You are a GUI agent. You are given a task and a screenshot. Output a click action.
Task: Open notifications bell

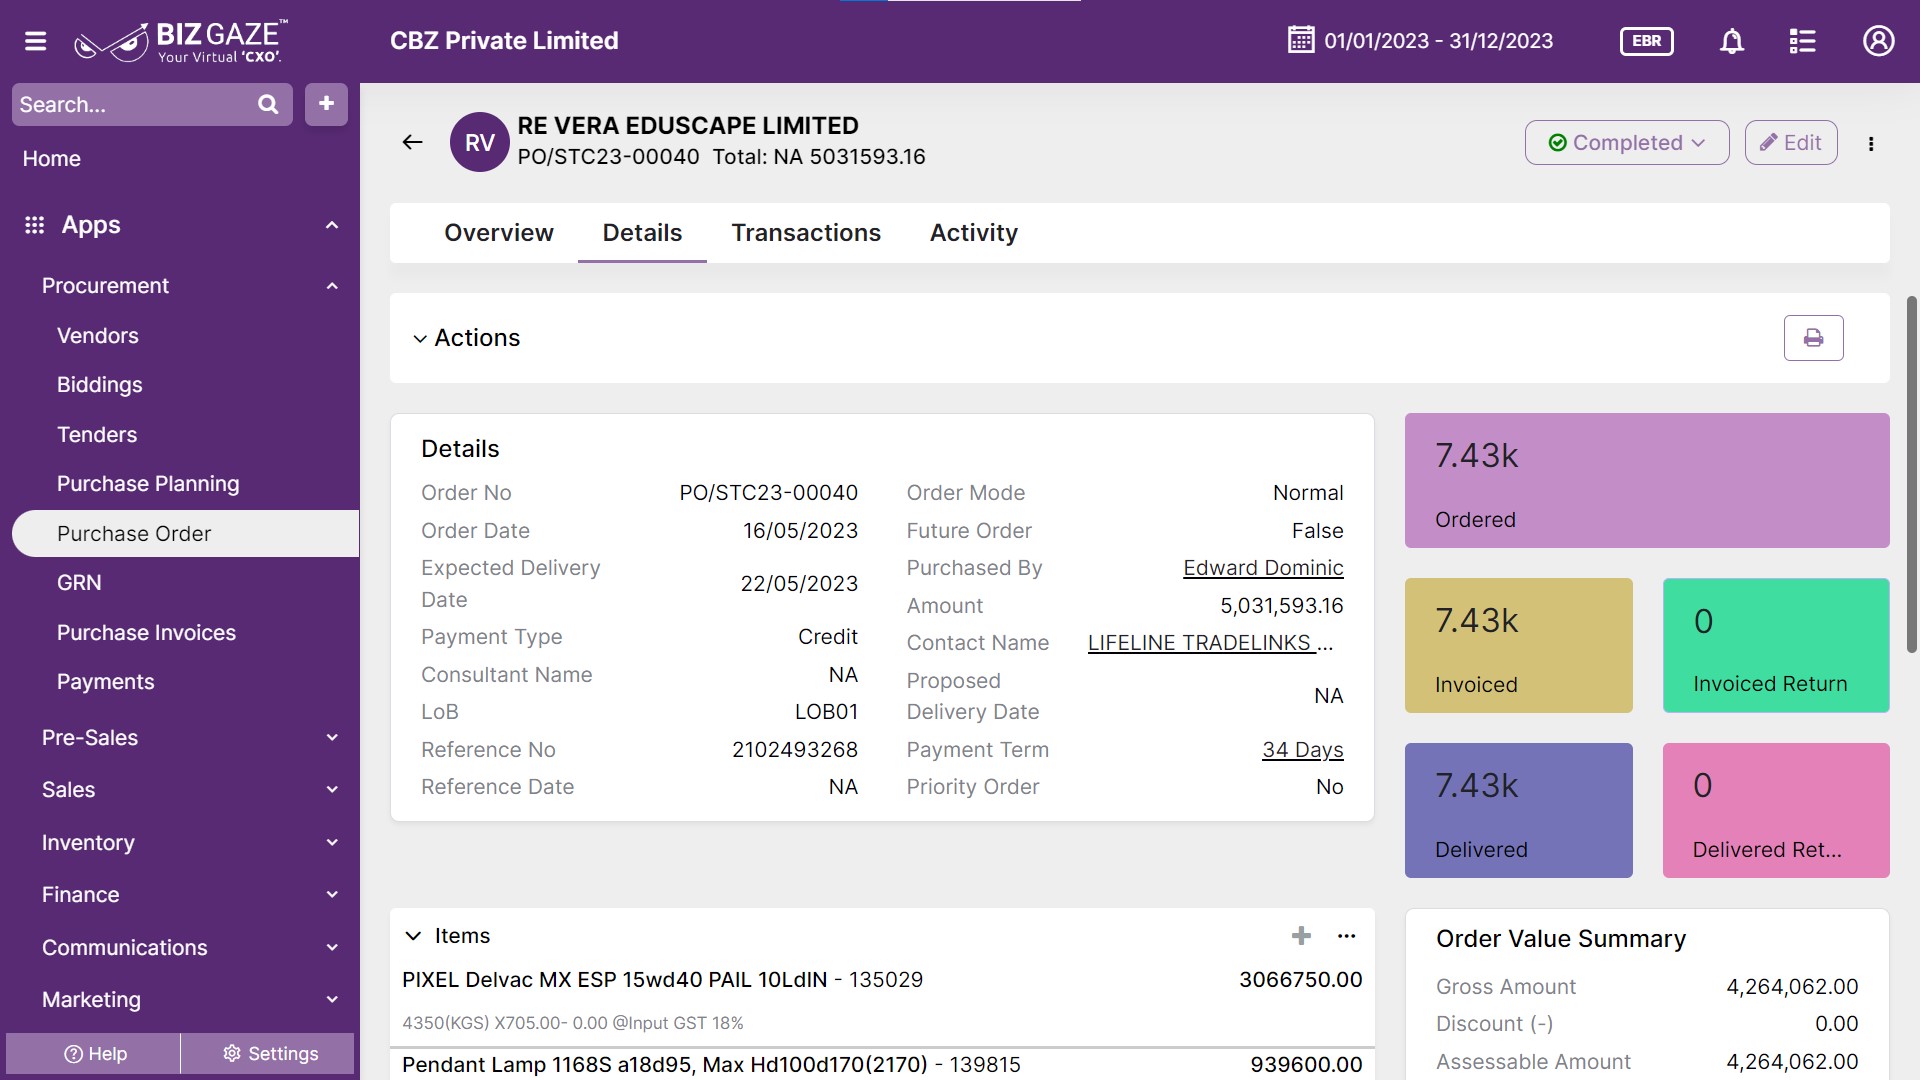(x=1732, y=41)
